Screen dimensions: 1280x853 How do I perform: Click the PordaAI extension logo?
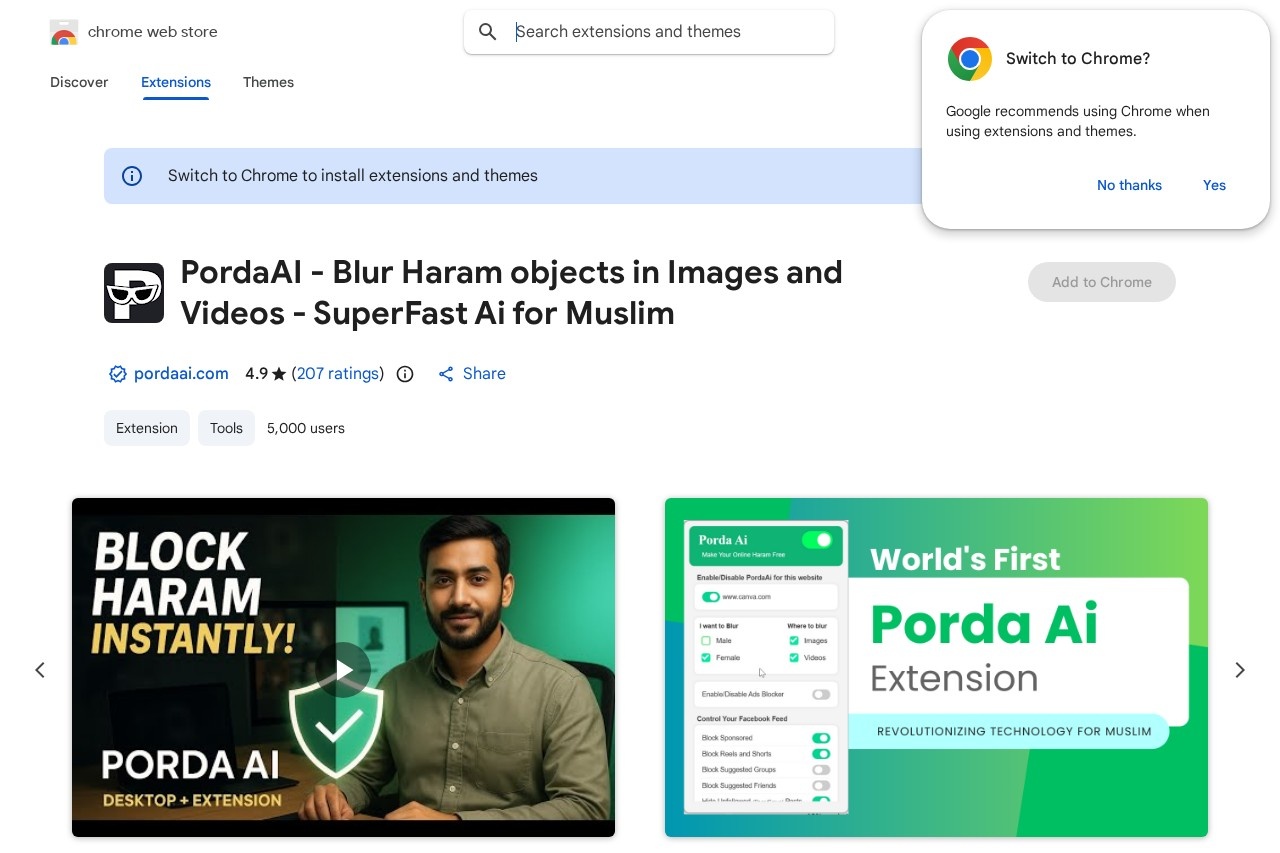[x=134, y=292]
